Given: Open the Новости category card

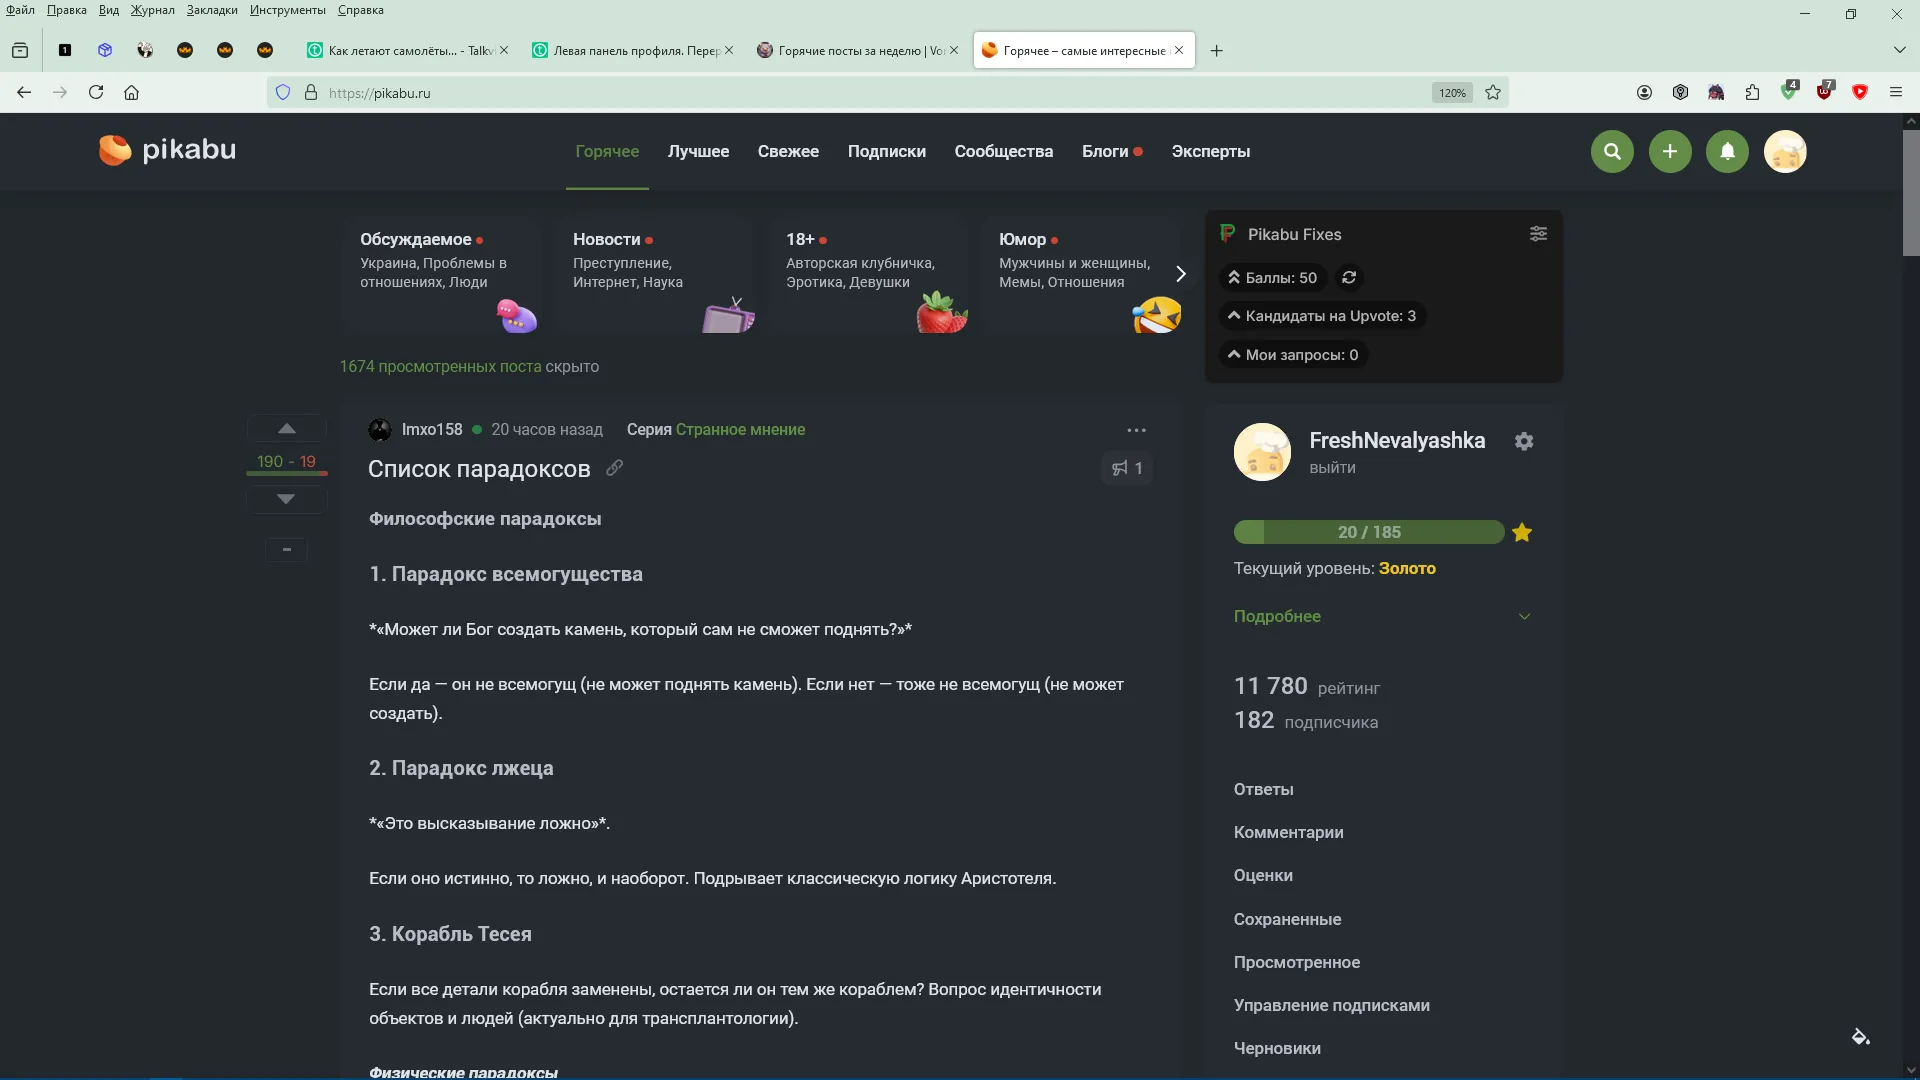Looking at the screenshot, I should pos(655,274).
